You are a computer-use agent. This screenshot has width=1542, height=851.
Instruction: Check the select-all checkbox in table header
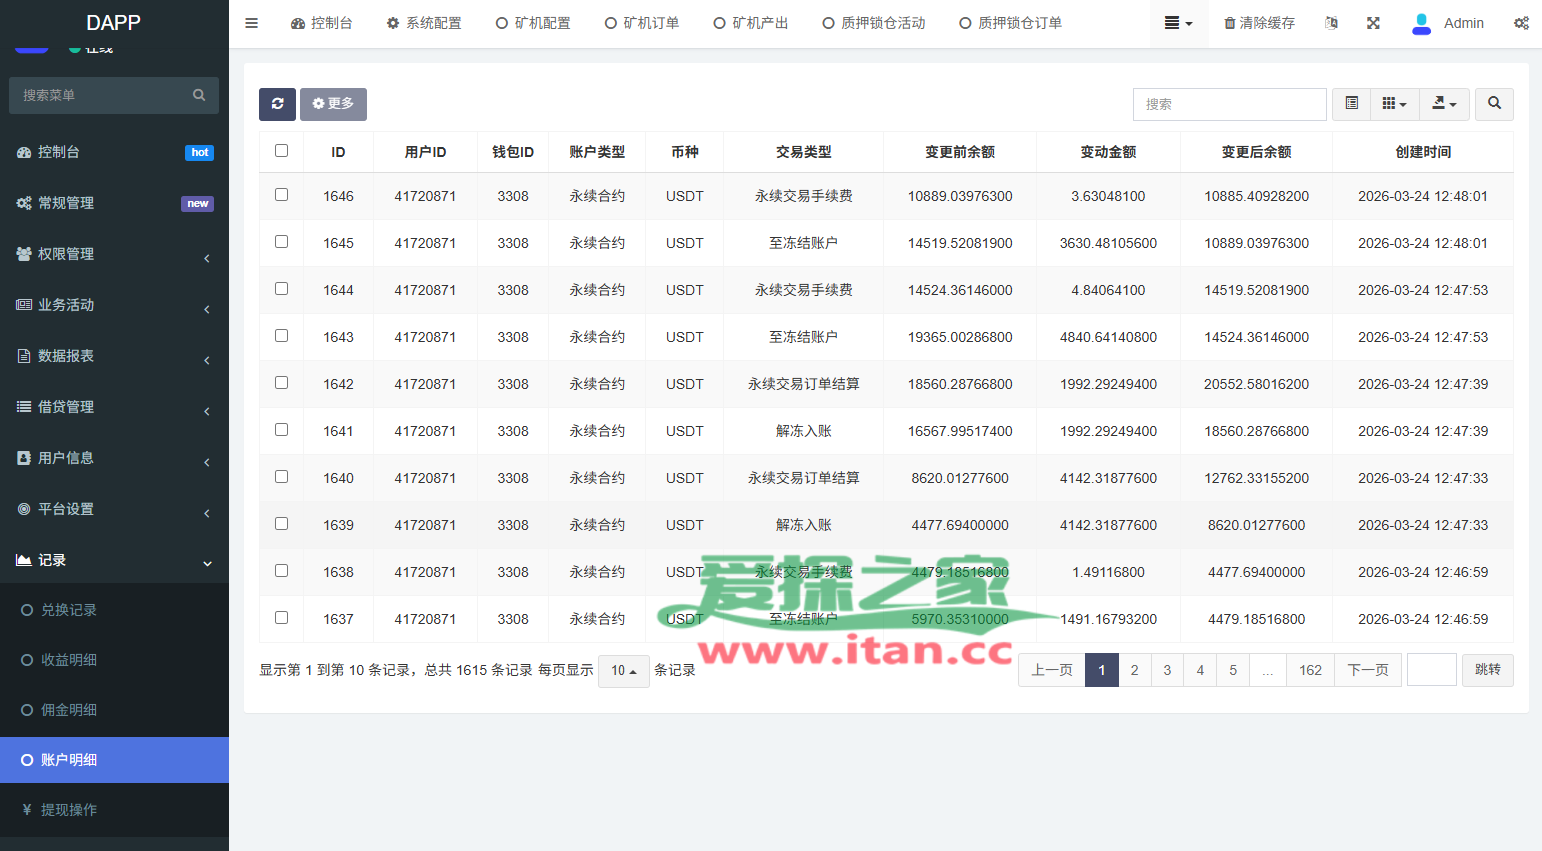(281, 151)
